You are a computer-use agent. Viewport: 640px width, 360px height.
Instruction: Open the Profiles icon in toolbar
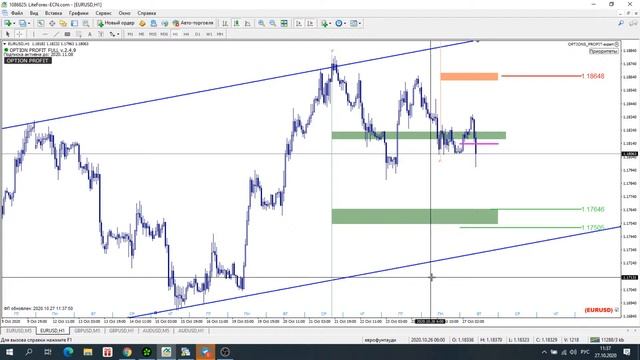click(x=22, y=24)
